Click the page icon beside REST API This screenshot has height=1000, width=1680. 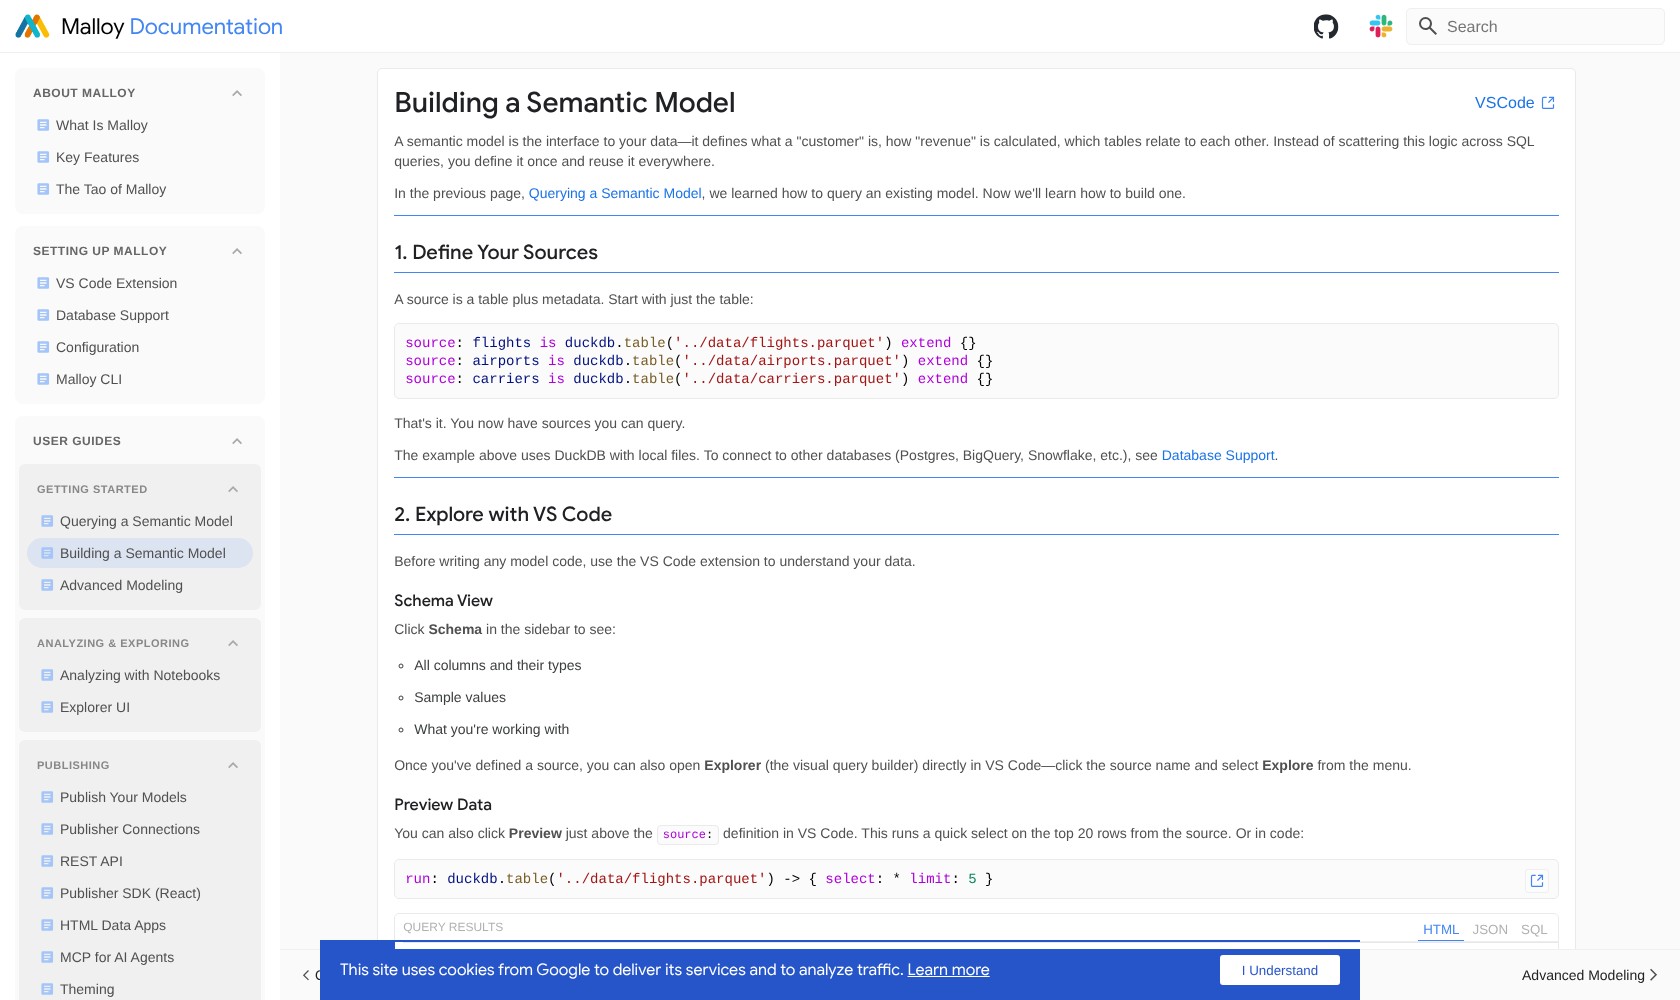[x=47, y=861]
